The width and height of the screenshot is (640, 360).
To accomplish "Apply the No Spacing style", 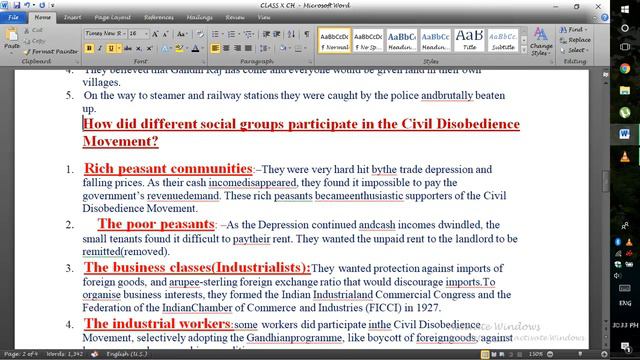I will coord(368,40).
